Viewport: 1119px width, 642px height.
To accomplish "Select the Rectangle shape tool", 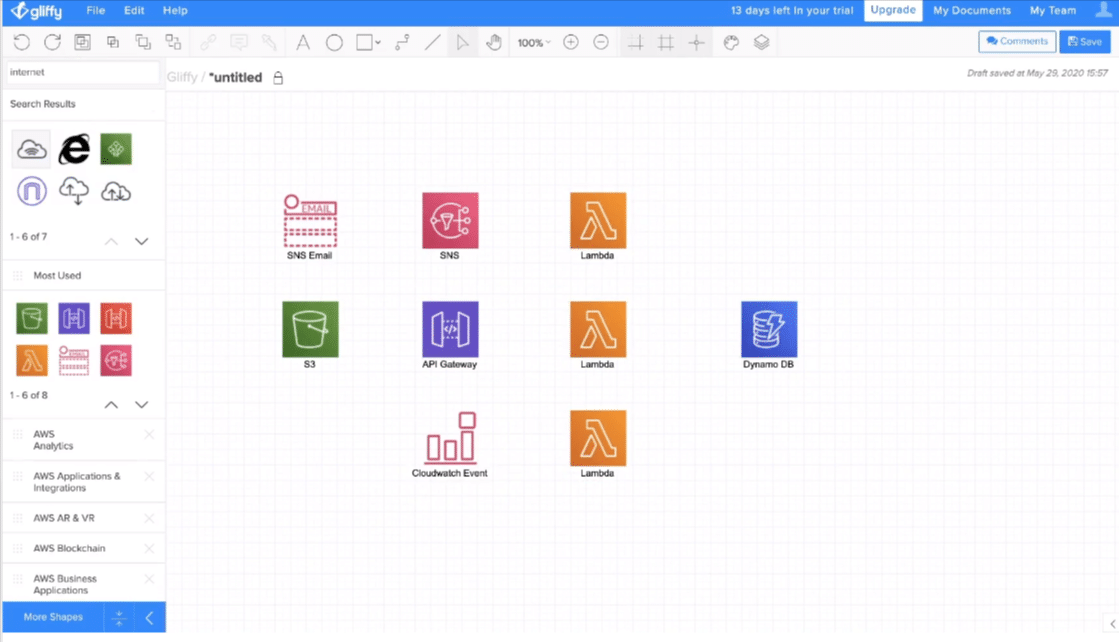I will 364,42.
